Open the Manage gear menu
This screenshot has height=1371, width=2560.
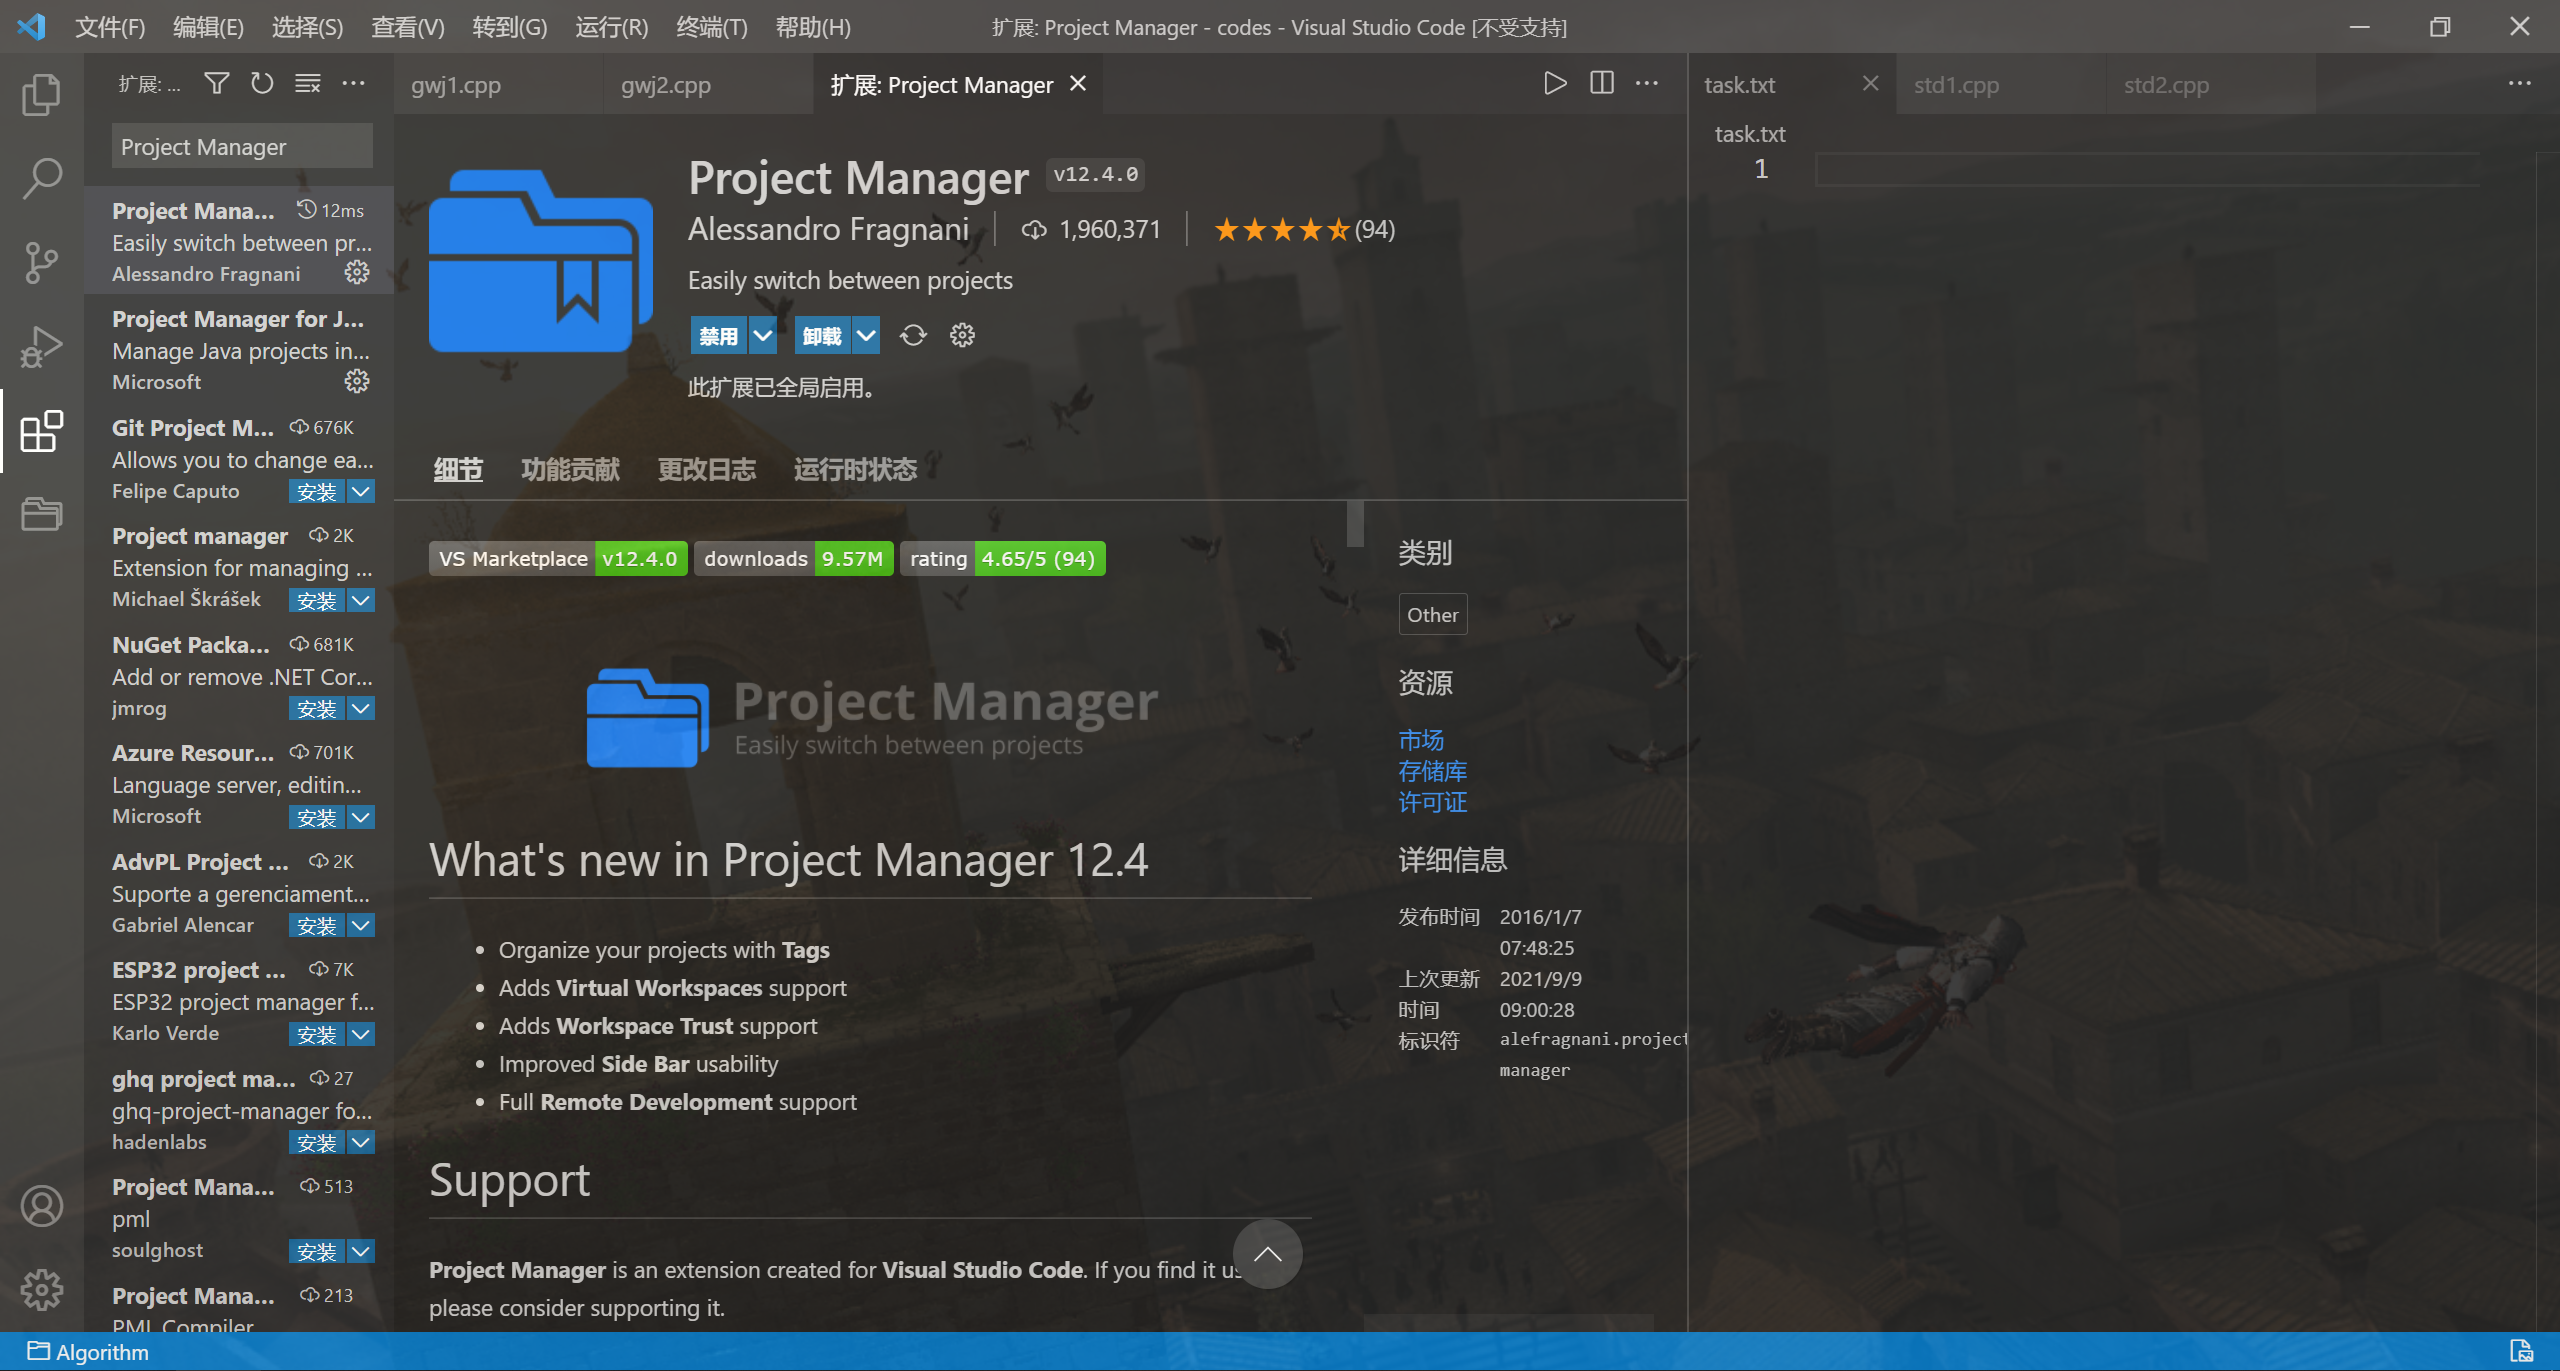pyautogui.click(x=41, y=1290)
